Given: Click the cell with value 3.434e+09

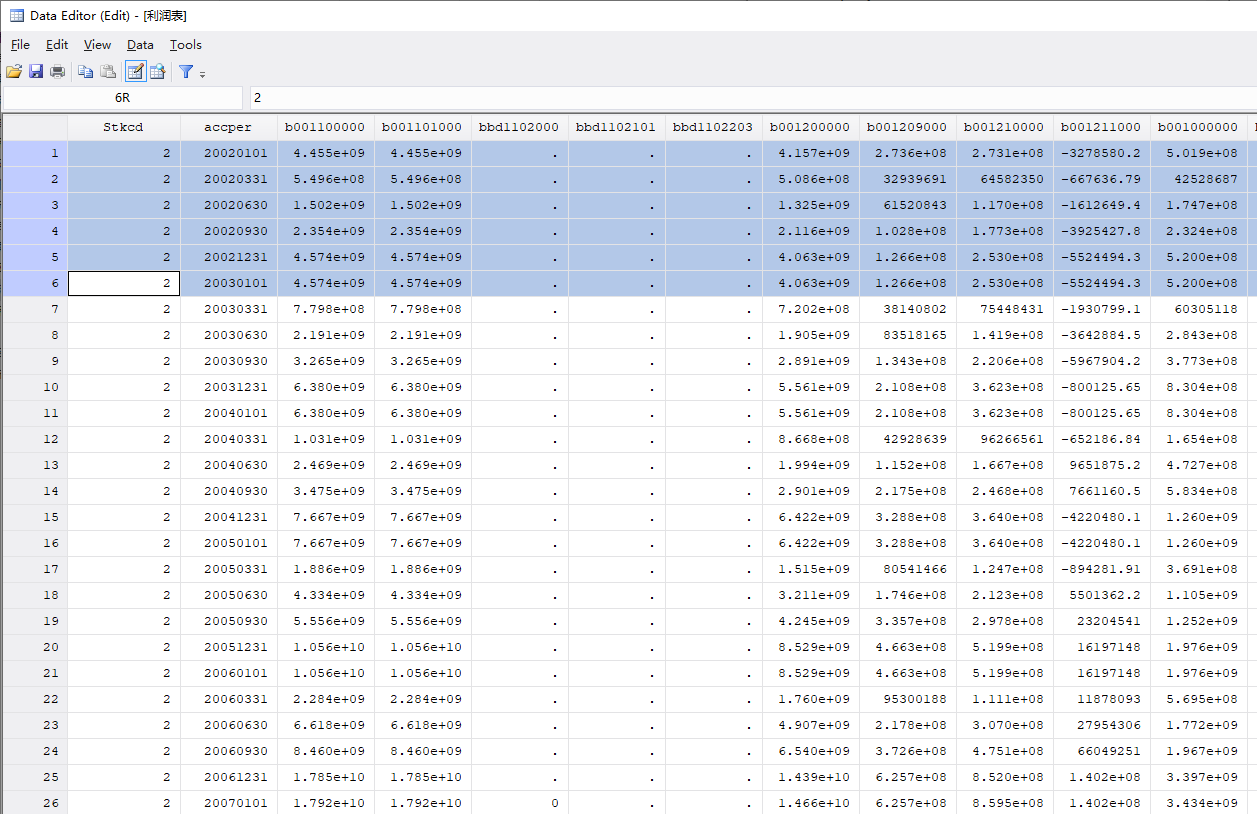Looking at the screenshot, I should [1198, 803].
